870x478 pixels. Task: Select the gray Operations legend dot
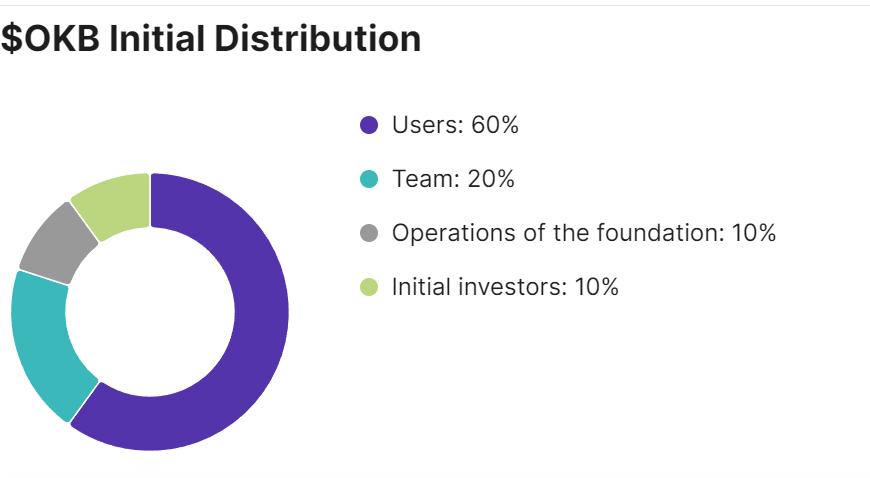369,233
